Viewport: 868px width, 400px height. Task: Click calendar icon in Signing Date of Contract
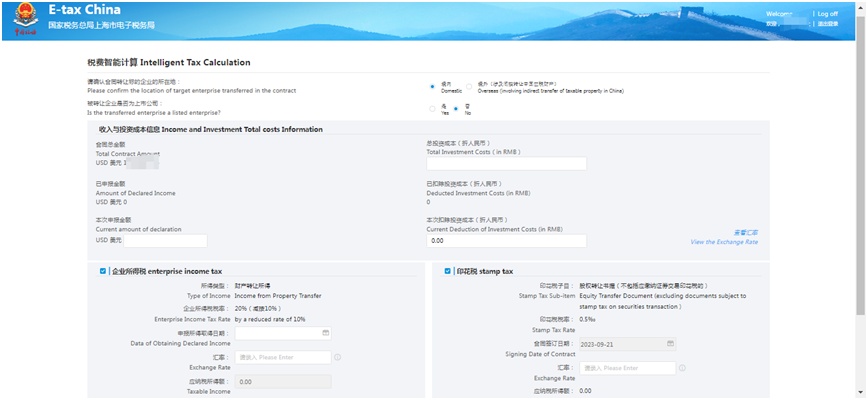(x=669, y=343)
